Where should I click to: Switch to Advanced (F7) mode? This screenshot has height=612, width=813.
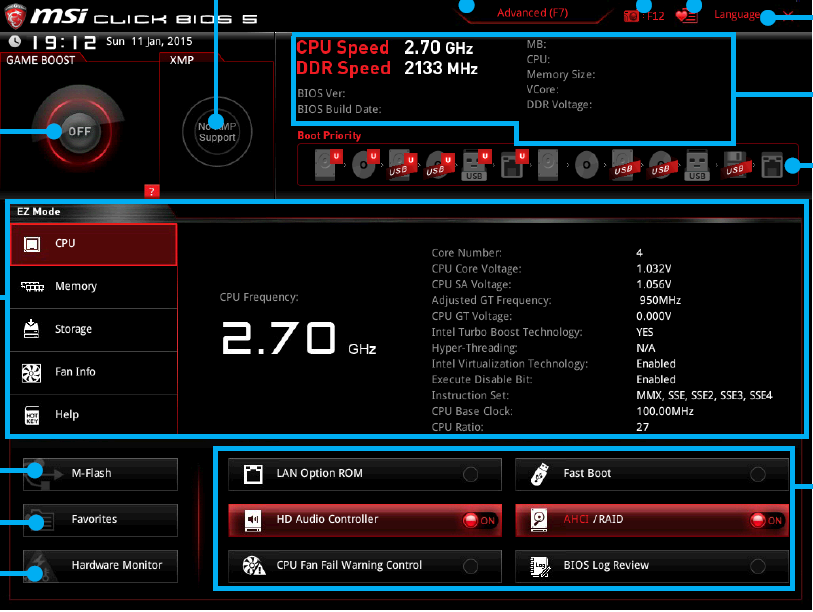coord(532,13)
